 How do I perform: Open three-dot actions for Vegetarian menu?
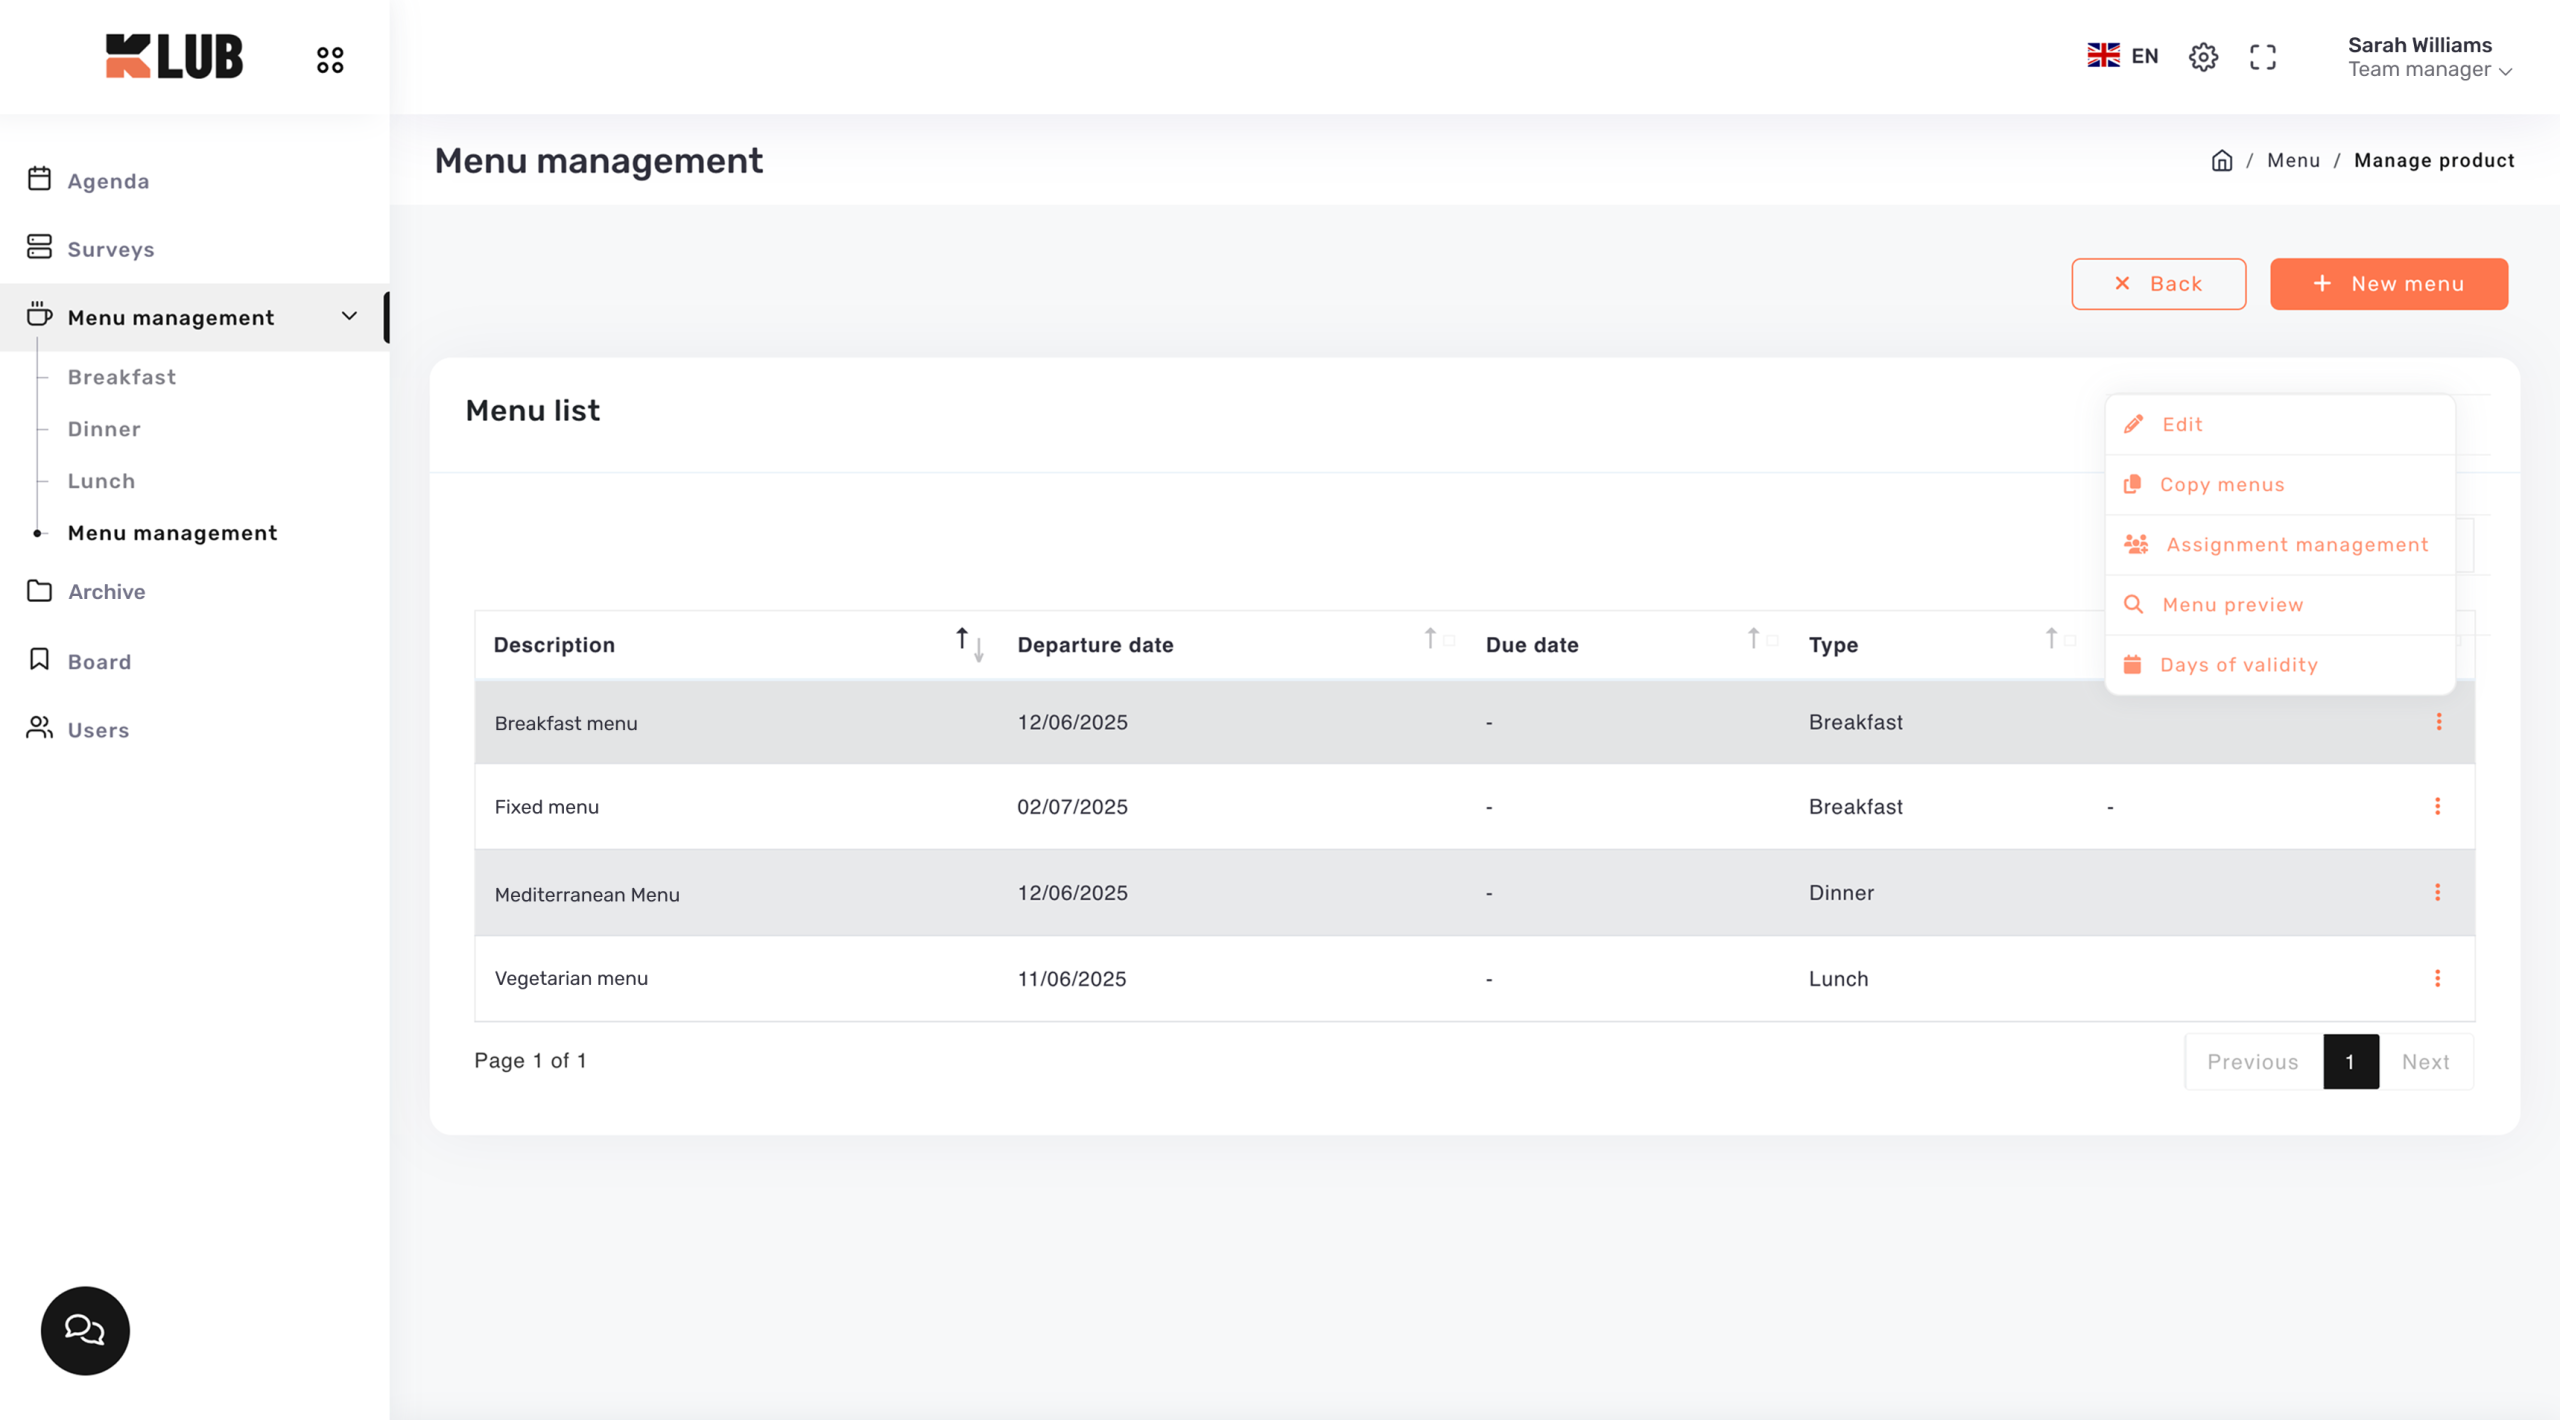point(2437,978)
